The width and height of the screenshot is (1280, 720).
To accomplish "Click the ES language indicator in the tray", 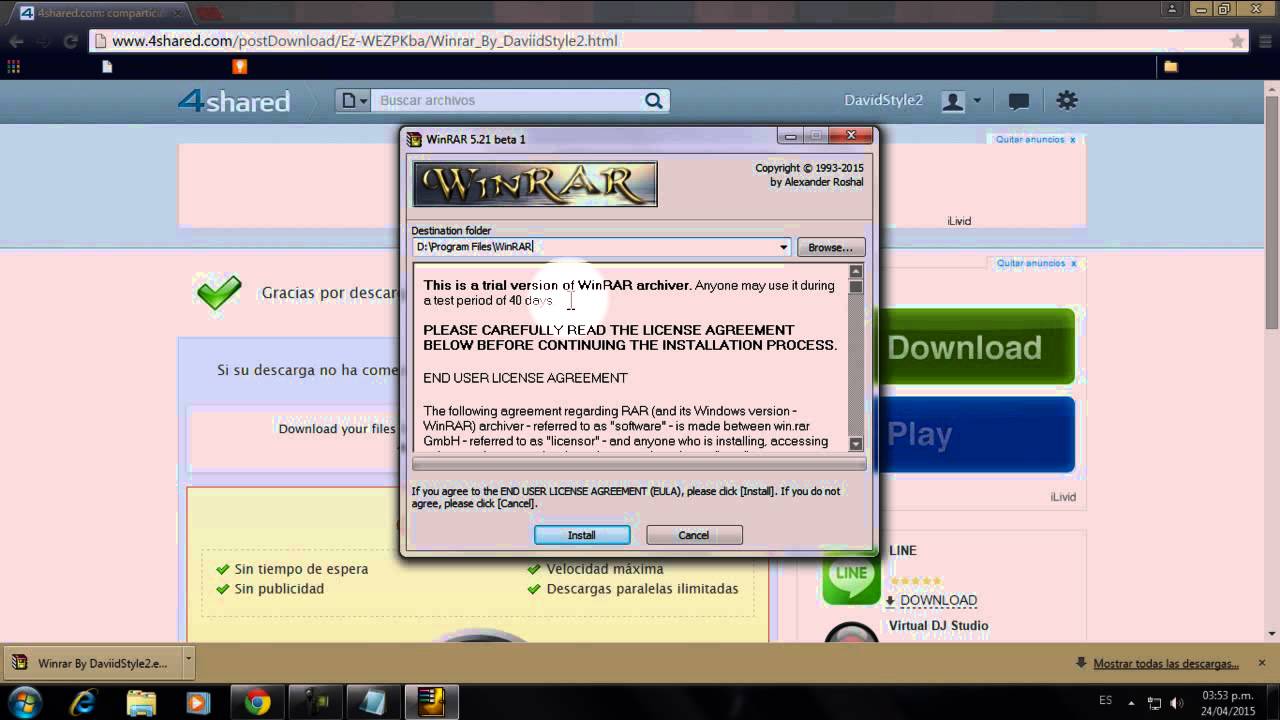I will pyautogui.click(x=1106, y=702).
